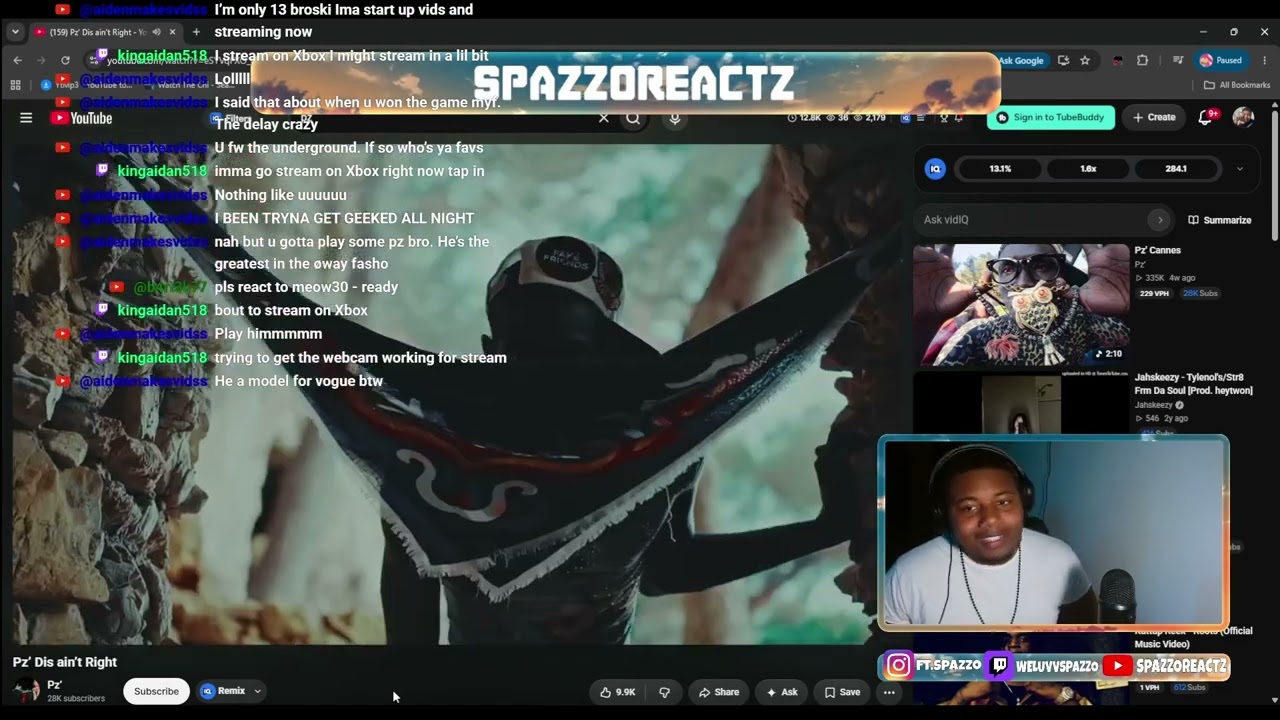Close the Pz' Dis ain't Right tab

pyautogui.click(x=172, y=32)
